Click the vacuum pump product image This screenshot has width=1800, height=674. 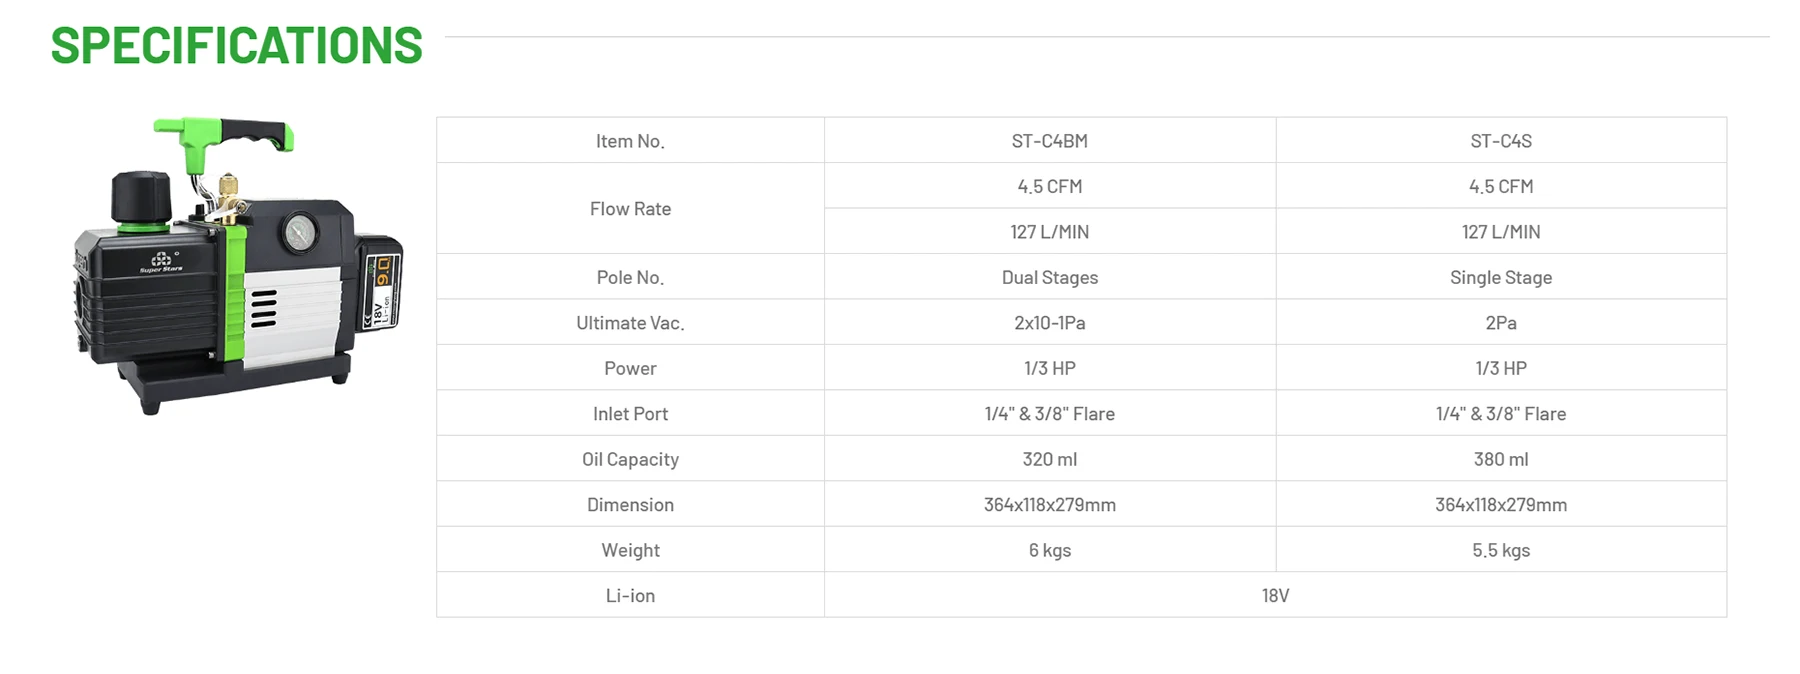click(x=238, y=264)
